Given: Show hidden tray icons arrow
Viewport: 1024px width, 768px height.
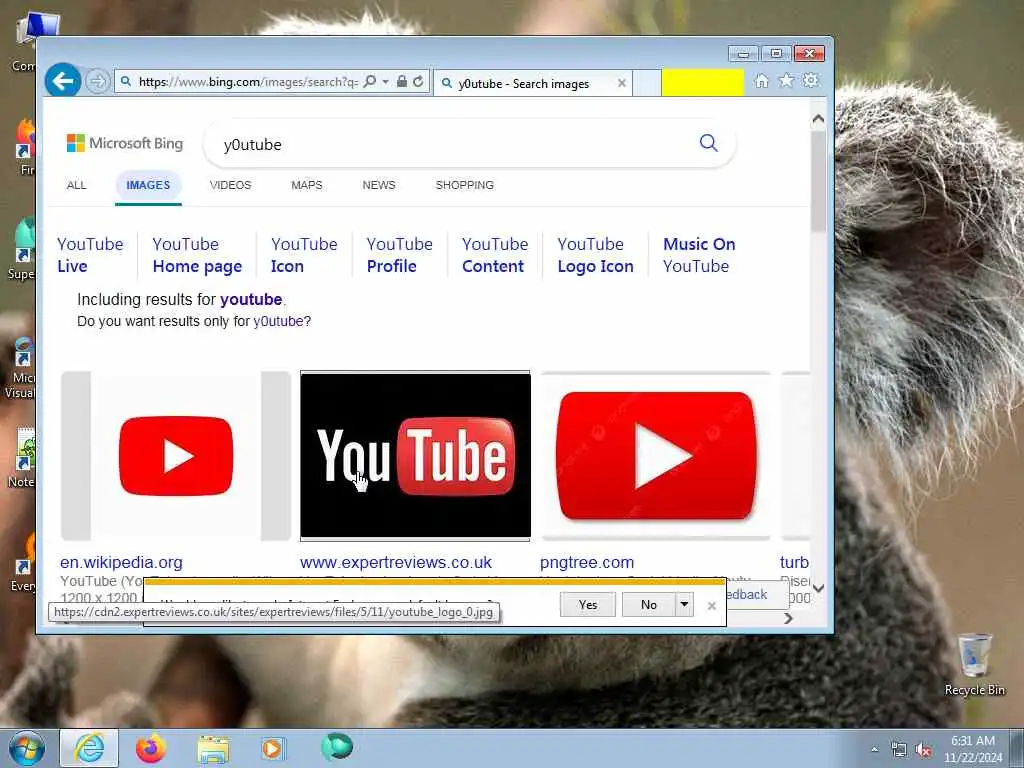Looking at the screenshot, I should [x=874, y=750].
